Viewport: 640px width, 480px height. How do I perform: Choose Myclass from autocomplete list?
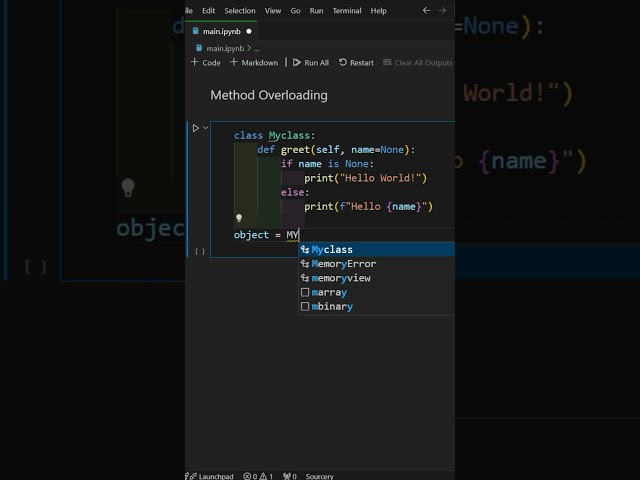point(376,249)
